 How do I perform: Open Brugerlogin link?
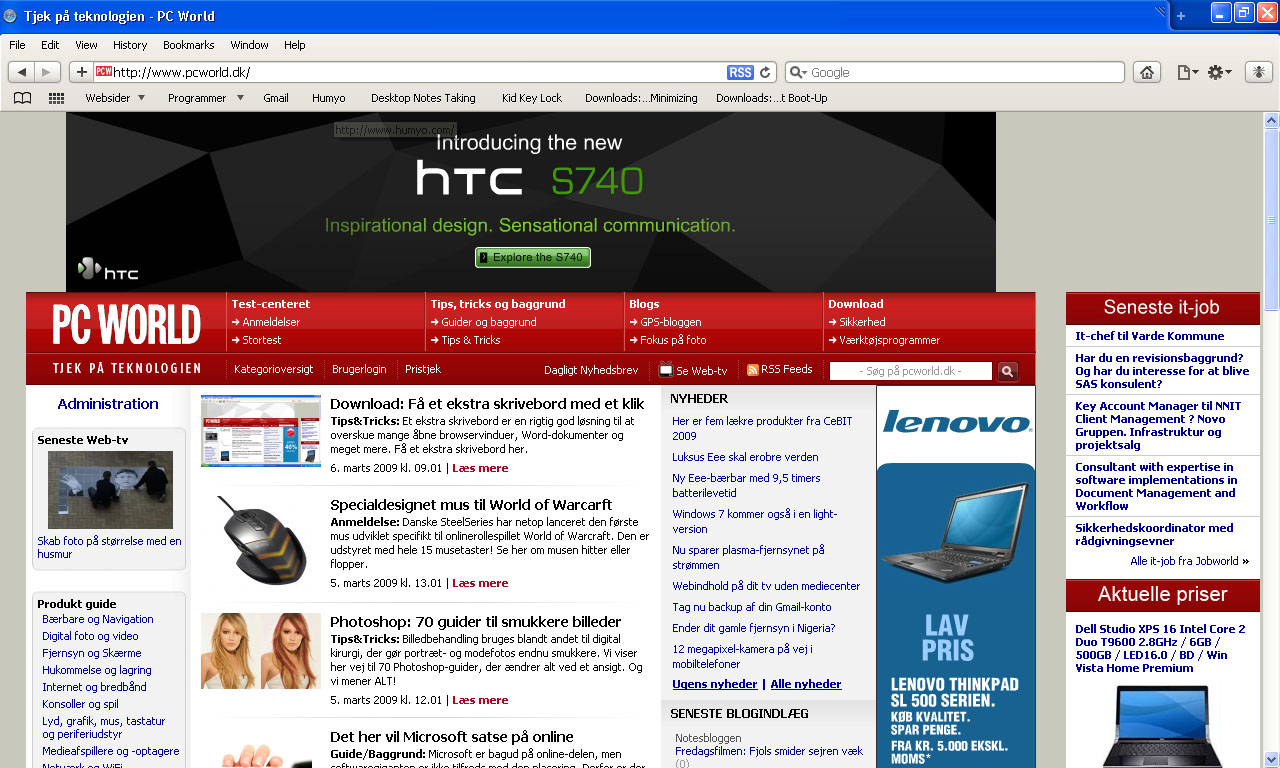[x=359, y=369]
